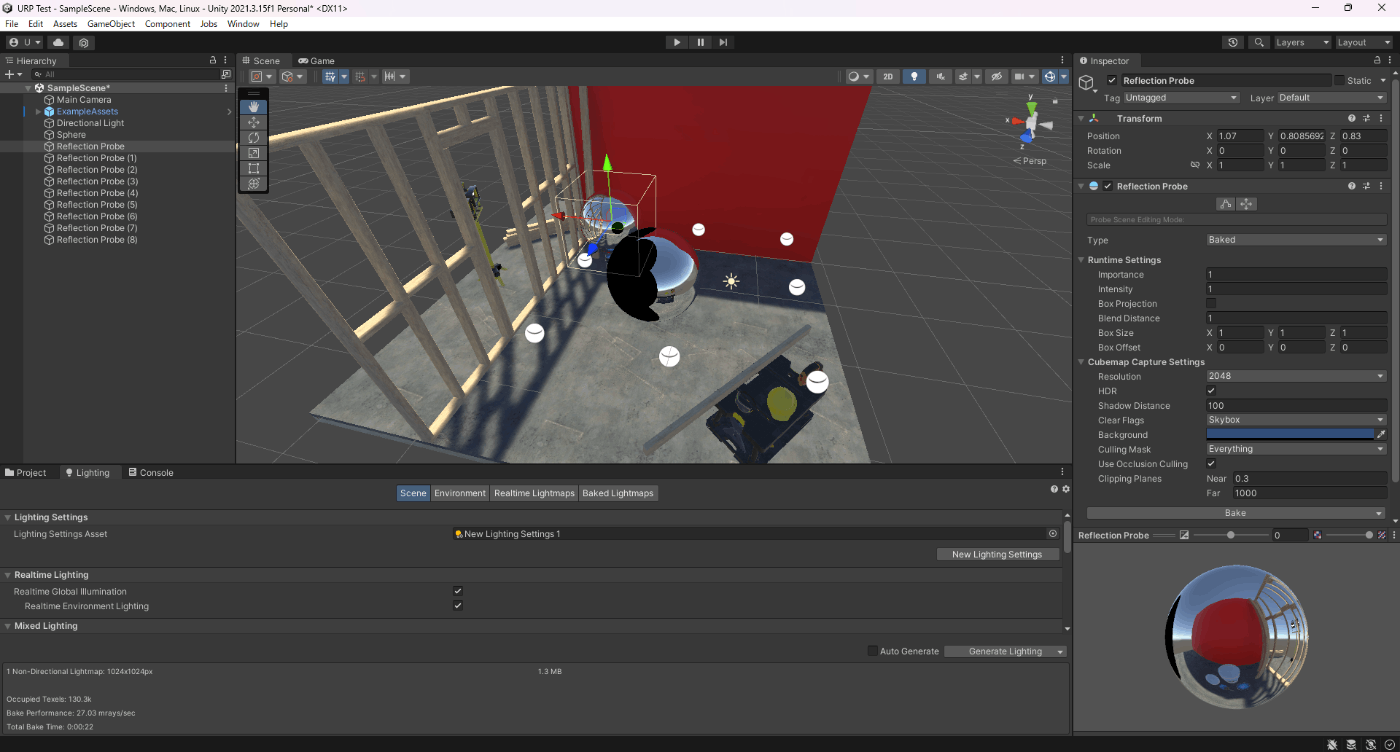Open draw mode shading dropdown
1400x752 pixels.
tap(858, 76)
